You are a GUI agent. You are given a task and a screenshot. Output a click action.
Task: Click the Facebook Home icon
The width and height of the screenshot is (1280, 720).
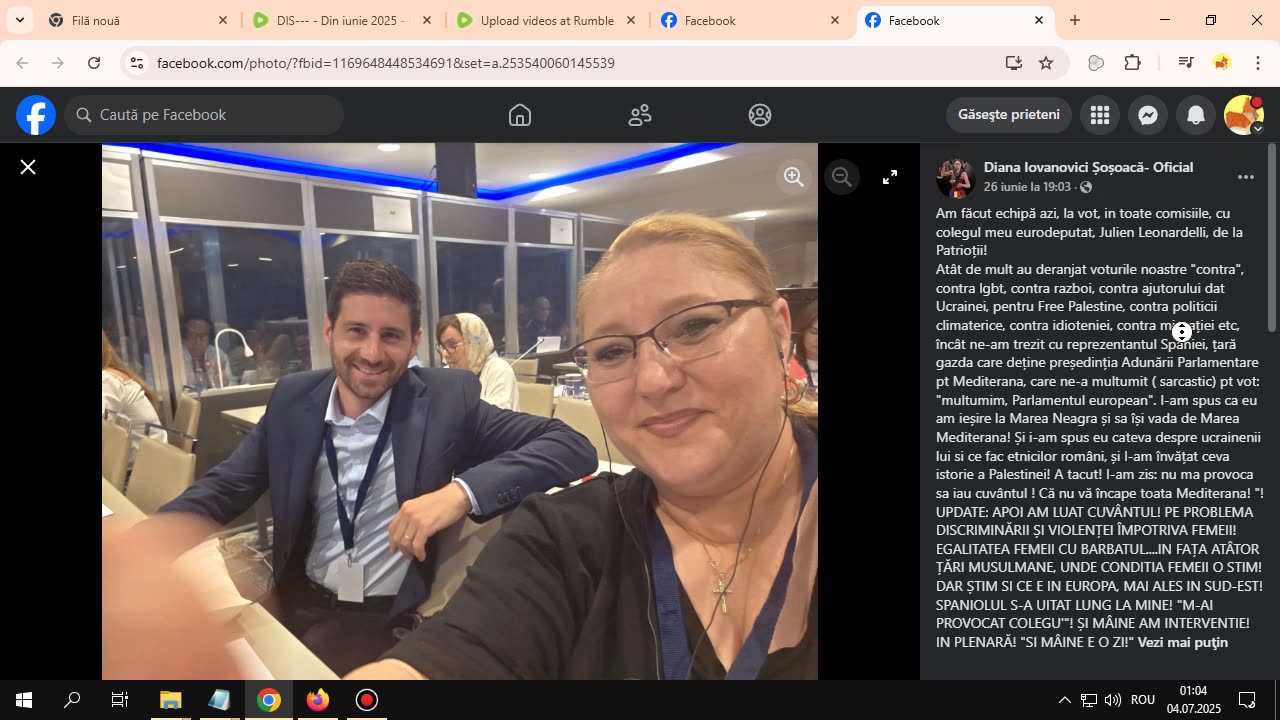[x=520, y=115]
